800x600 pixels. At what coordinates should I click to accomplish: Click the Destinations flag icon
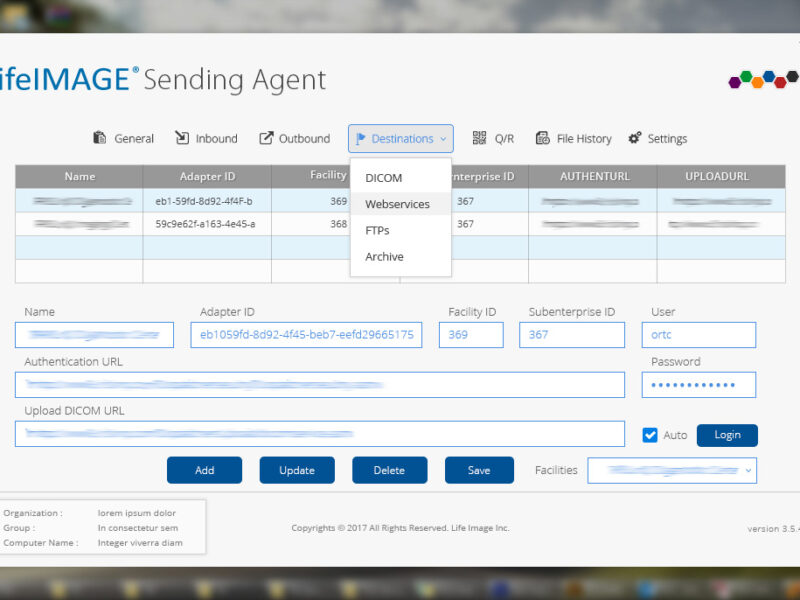point(360,138)
